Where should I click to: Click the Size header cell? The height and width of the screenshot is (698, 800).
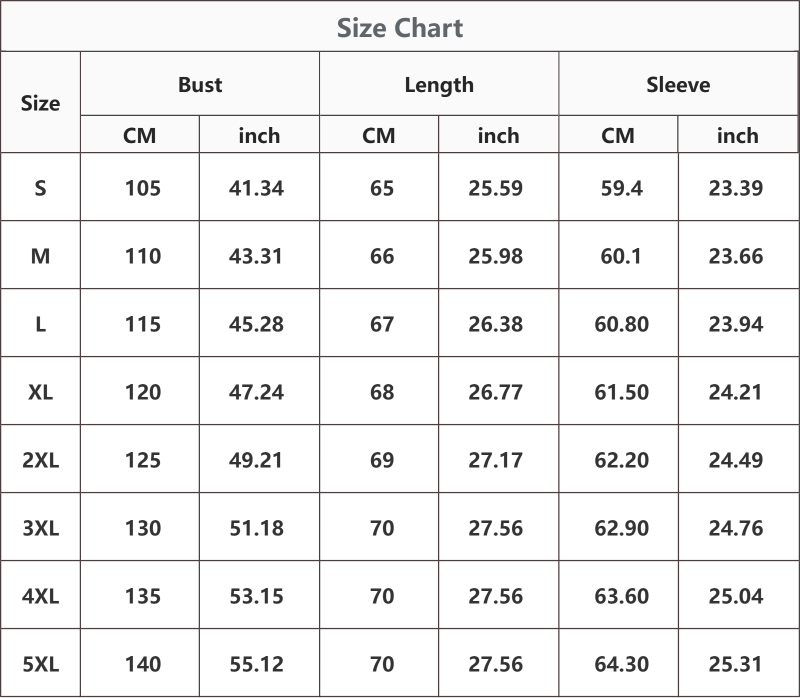click(40, 104)
